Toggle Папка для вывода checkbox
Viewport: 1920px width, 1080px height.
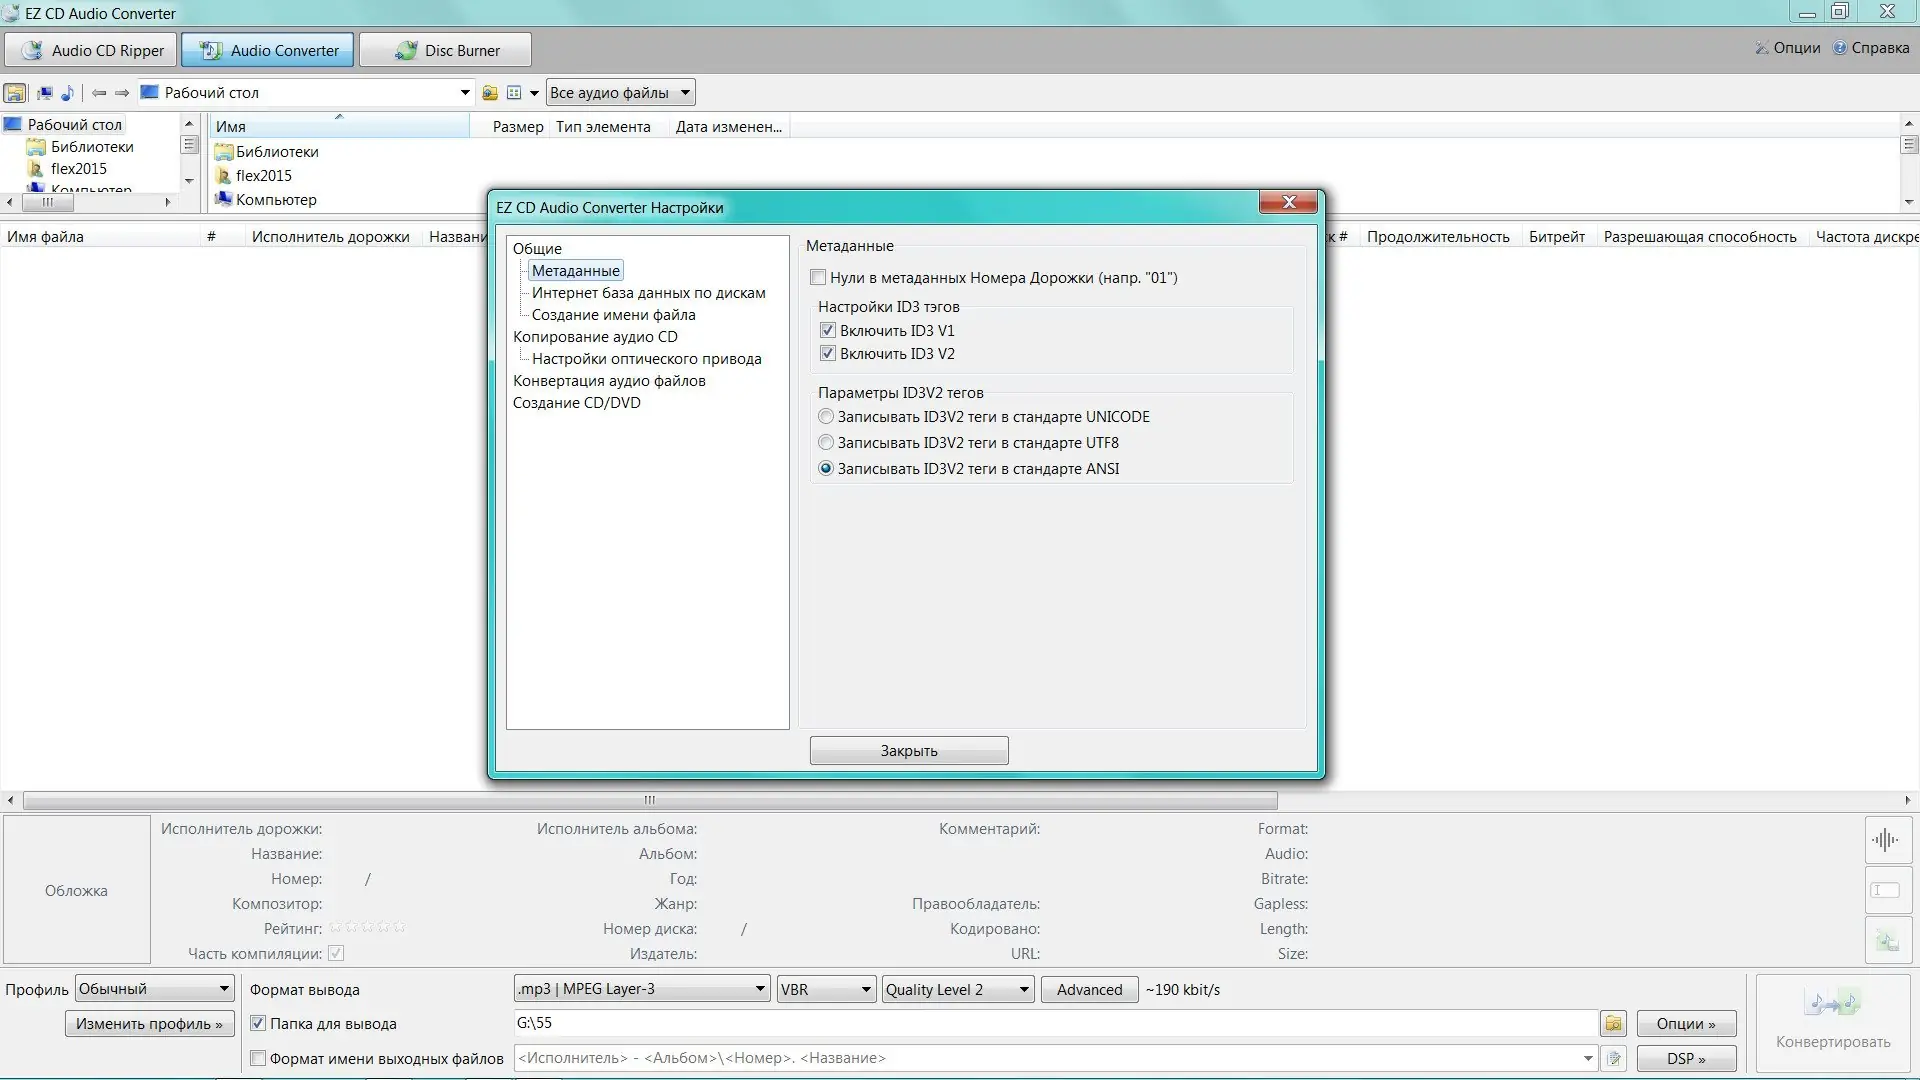[258, 1023]
